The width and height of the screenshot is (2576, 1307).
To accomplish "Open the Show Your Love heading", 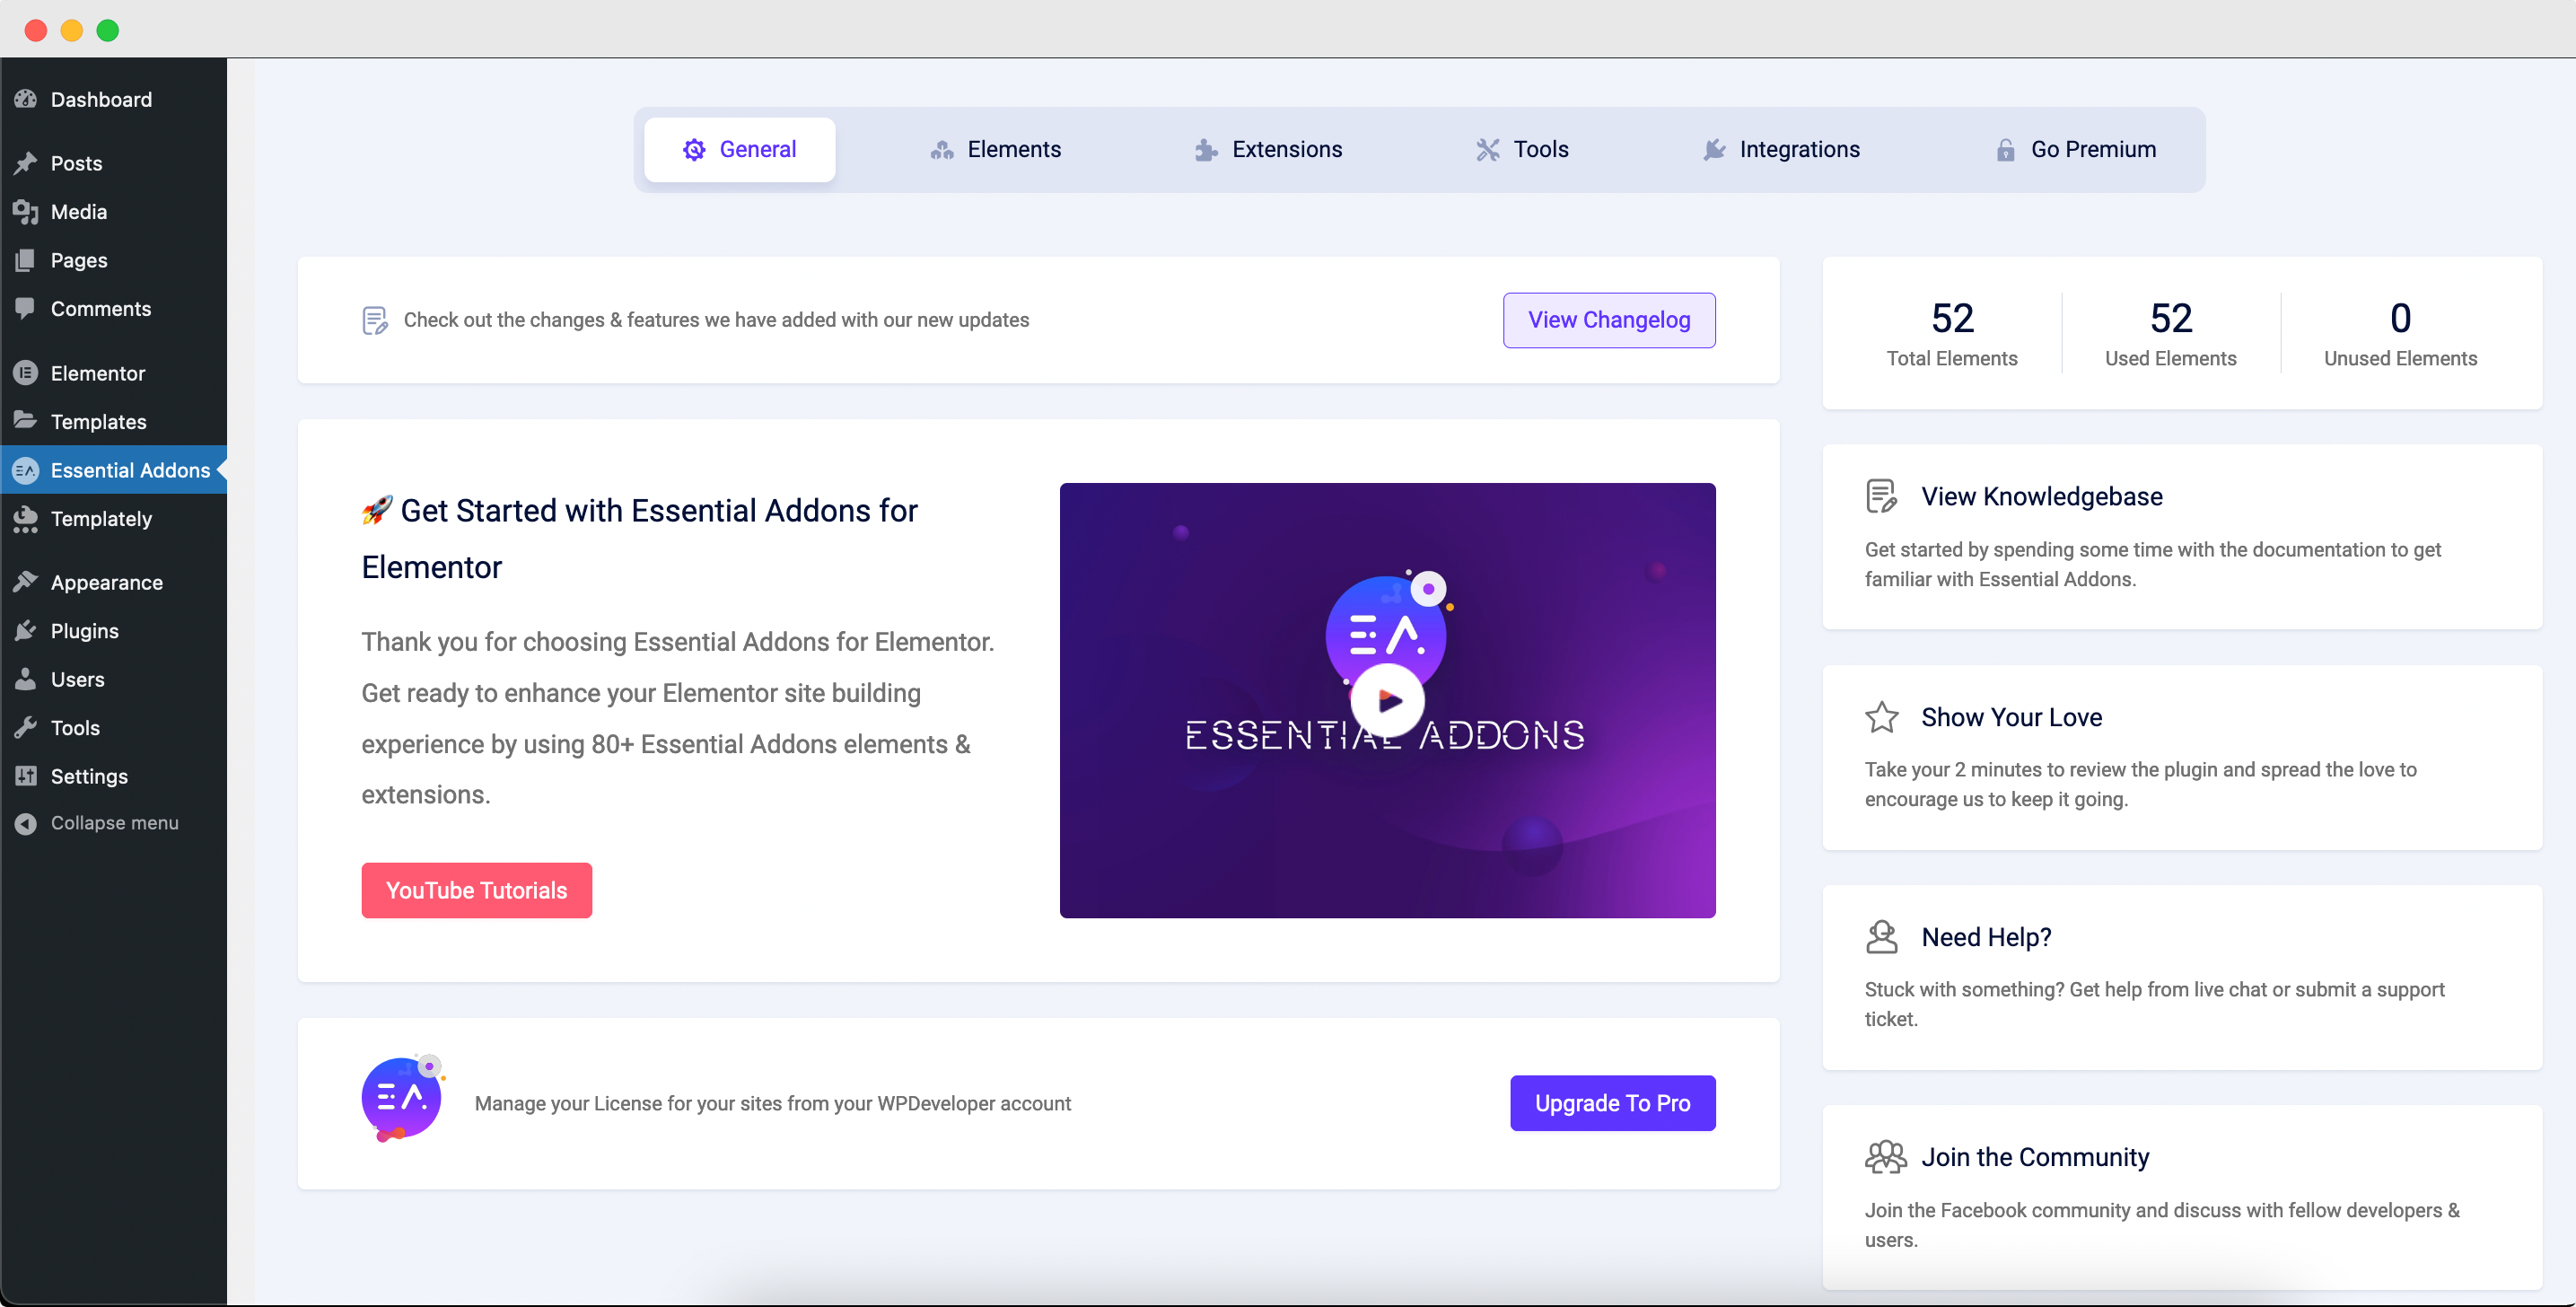I will (2011, 717).
